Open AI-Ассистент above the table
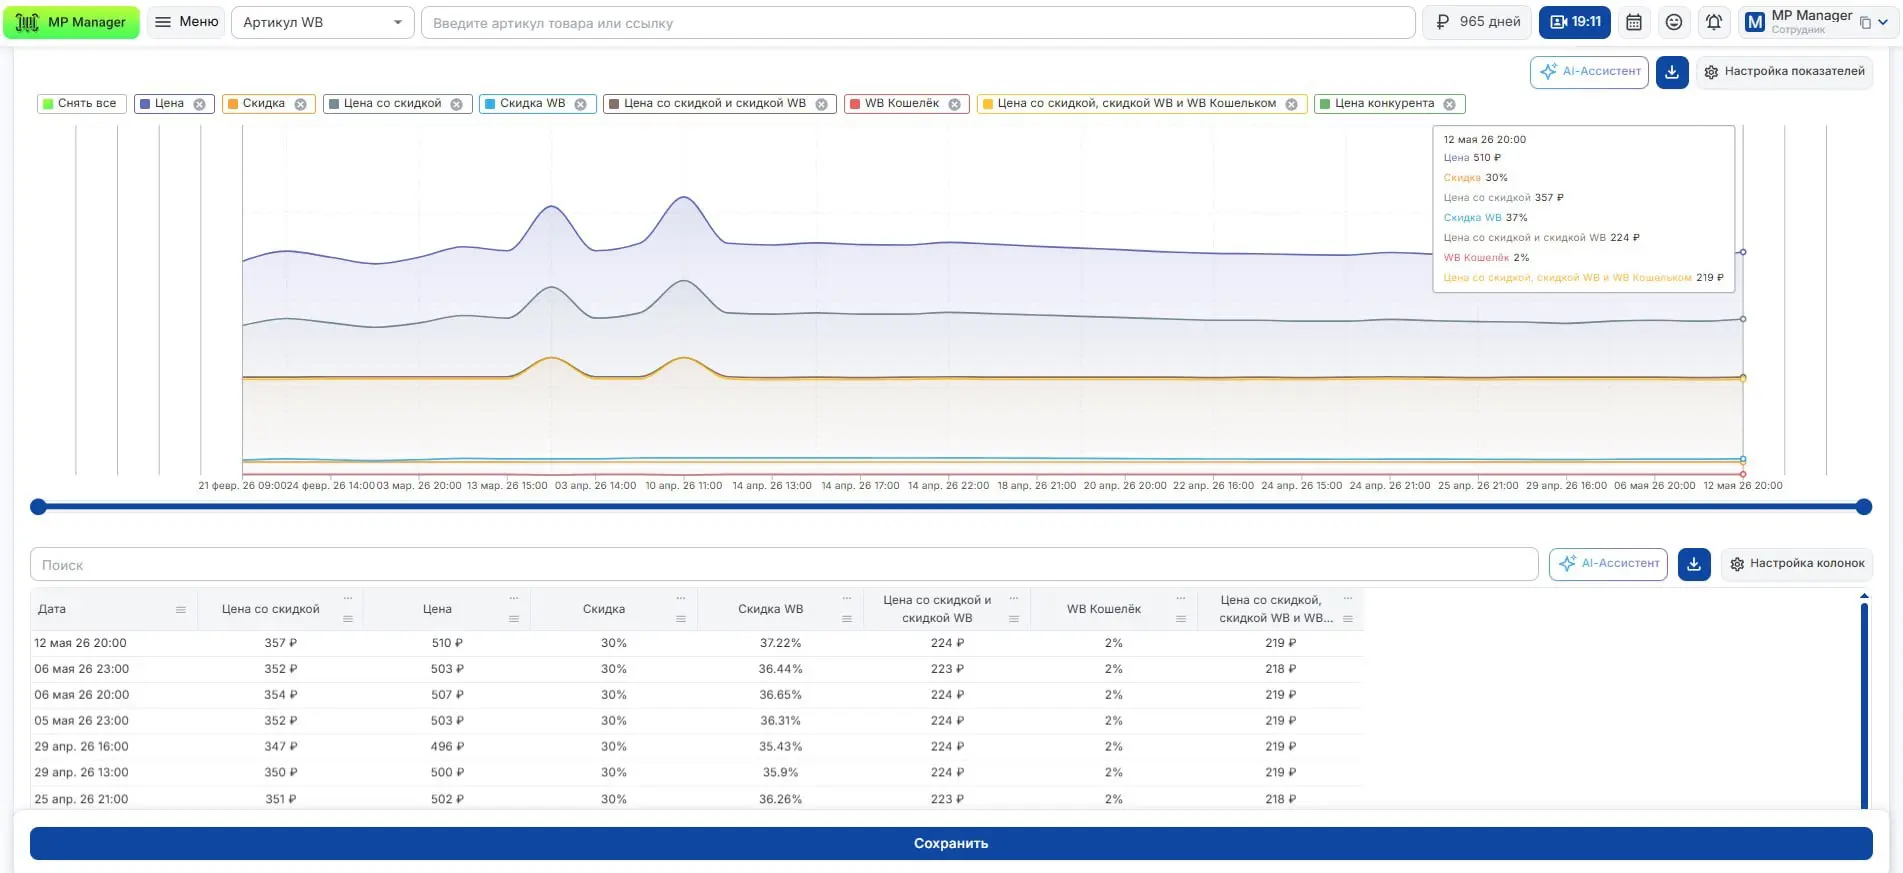The width and height of the screenshot is (1903, 873). (x=1608, y=564)
